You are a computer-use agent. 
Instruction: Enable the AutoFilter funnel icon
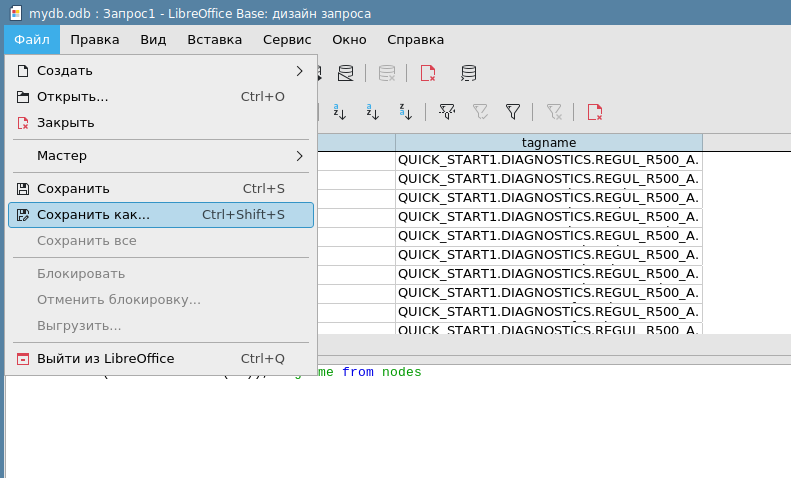coord(447,112)
